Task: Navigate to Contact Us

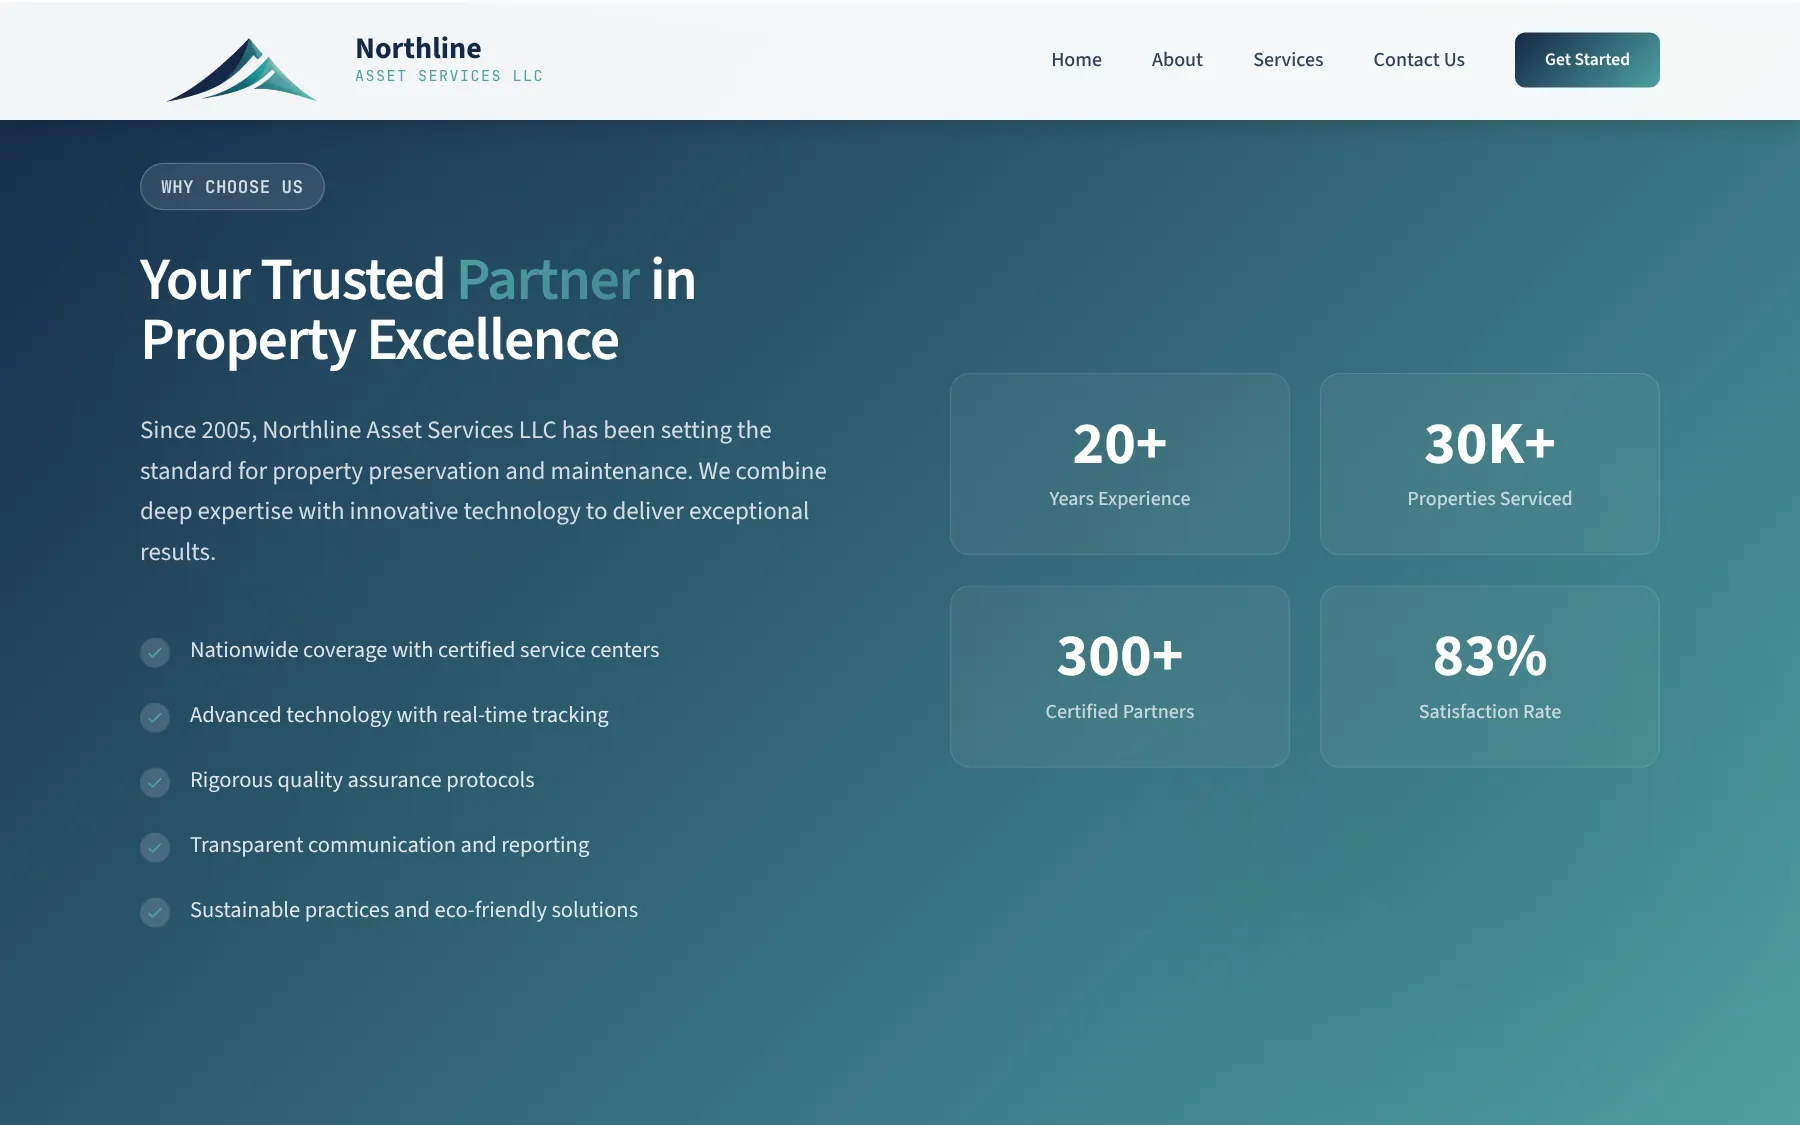Action: click(x=1419, y=60)
